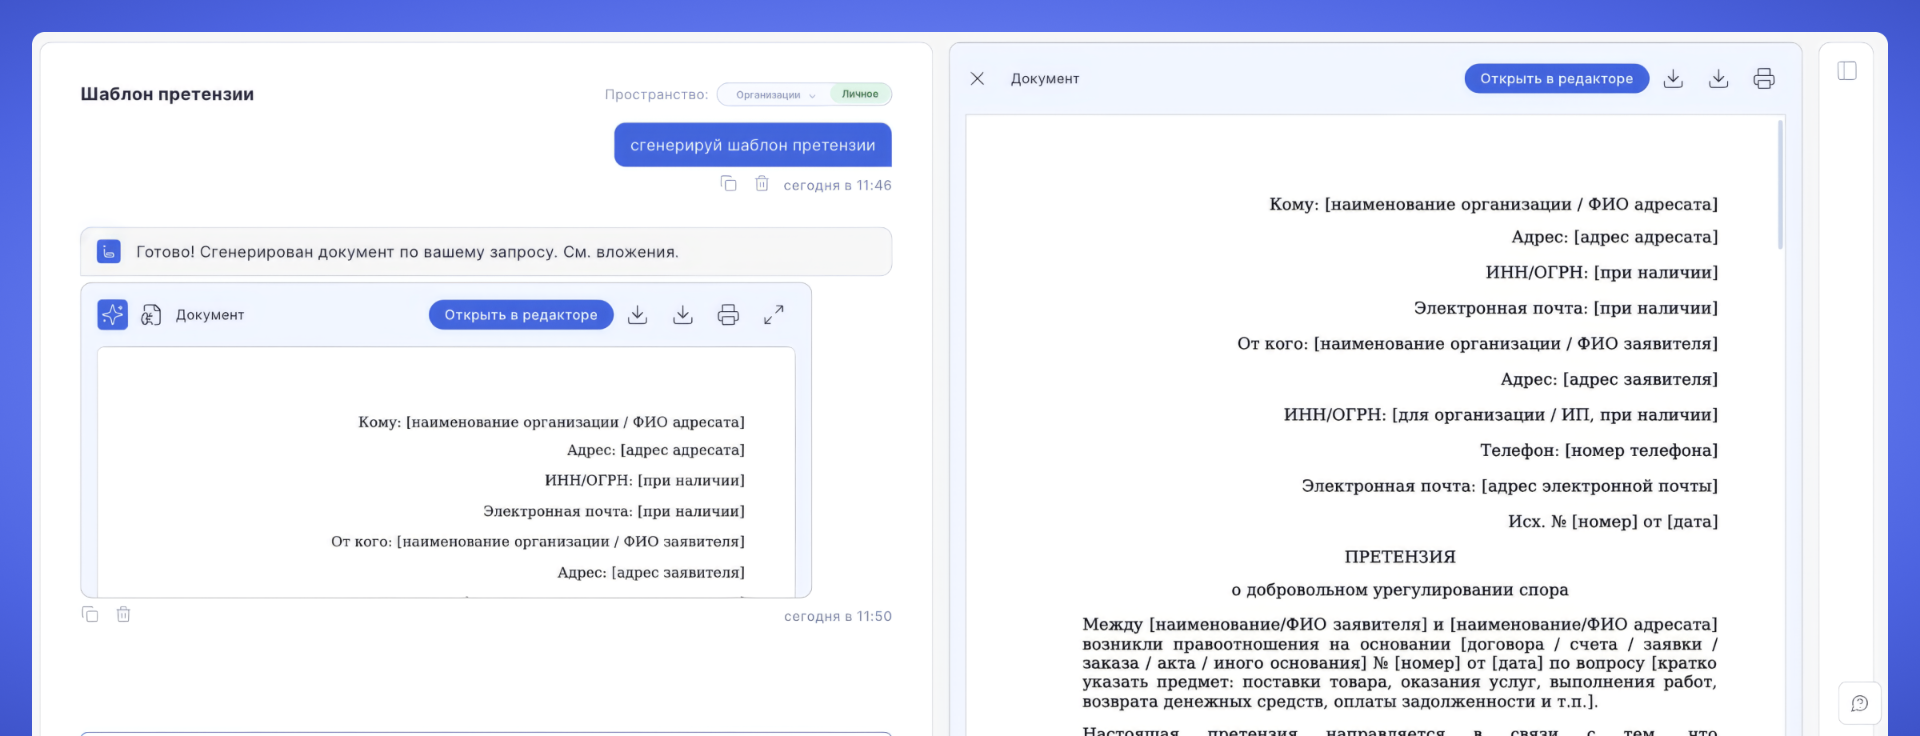Viewport: 1920px width, 736px height.
Task: Click chat card download icon beside print icon
Action: point(683,315)
